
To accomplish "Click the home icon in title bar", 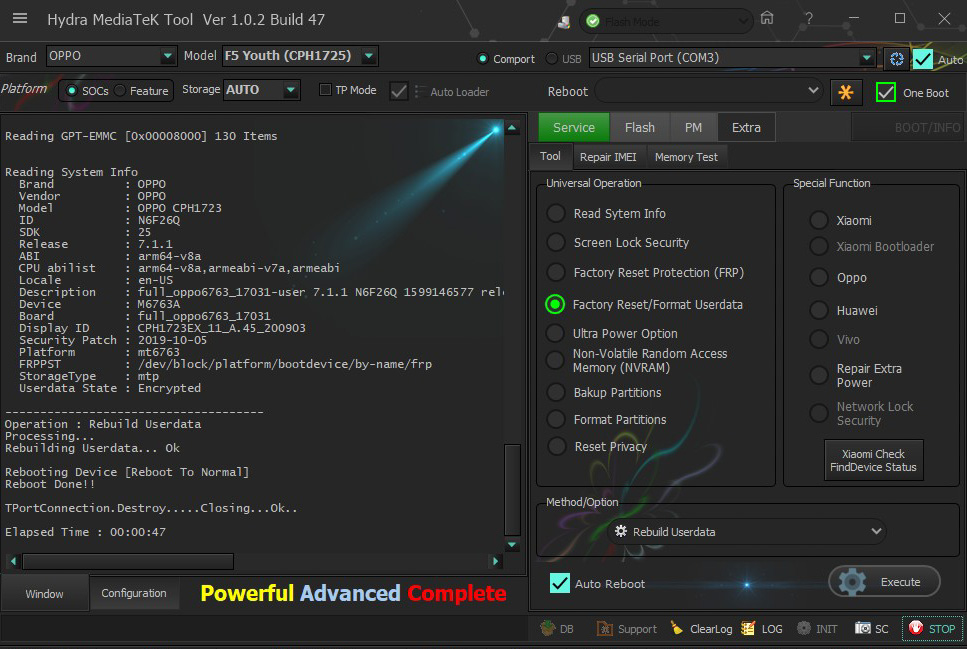I will (x=767, y=18).
